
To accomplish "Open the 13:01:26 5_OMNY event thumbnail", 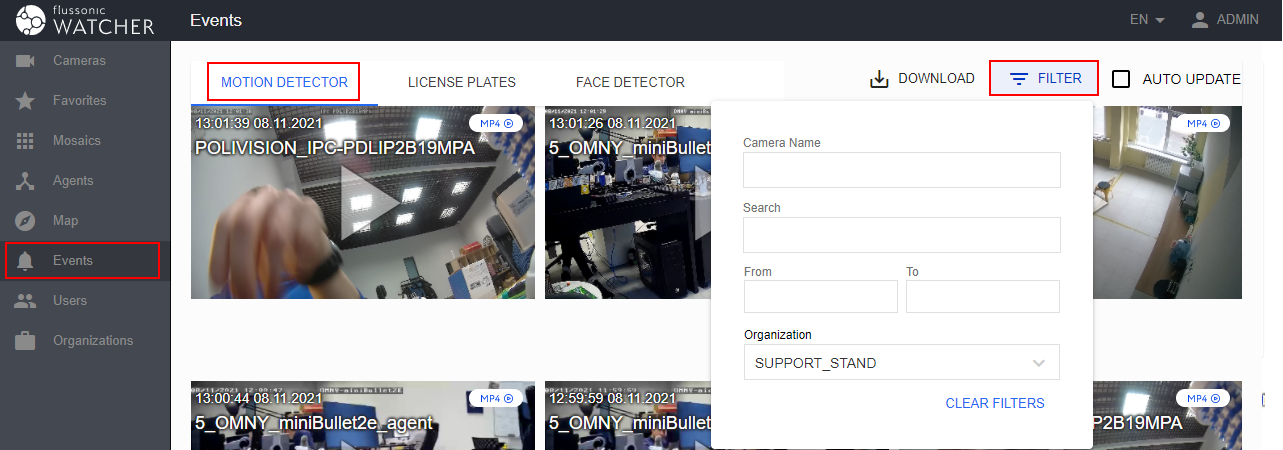I will (628, 202).
